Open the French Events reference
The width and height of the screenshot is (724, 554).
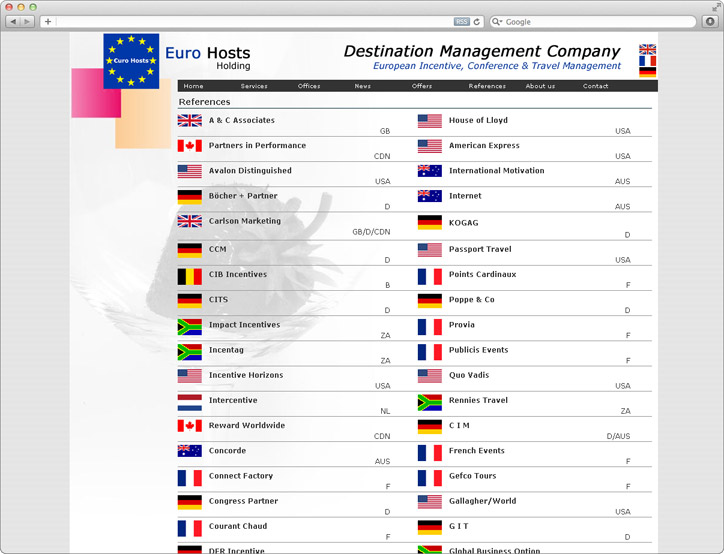pyautogui.click(x=477, y=451)
